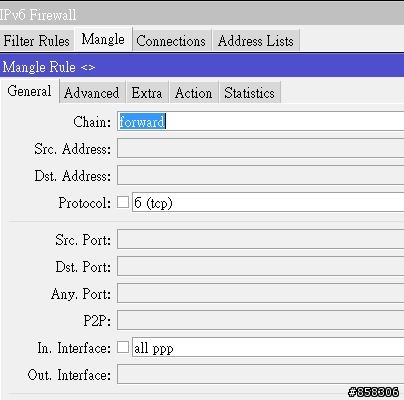Click the Src. Port input field
404x400 pixels.
click(261, 239)
